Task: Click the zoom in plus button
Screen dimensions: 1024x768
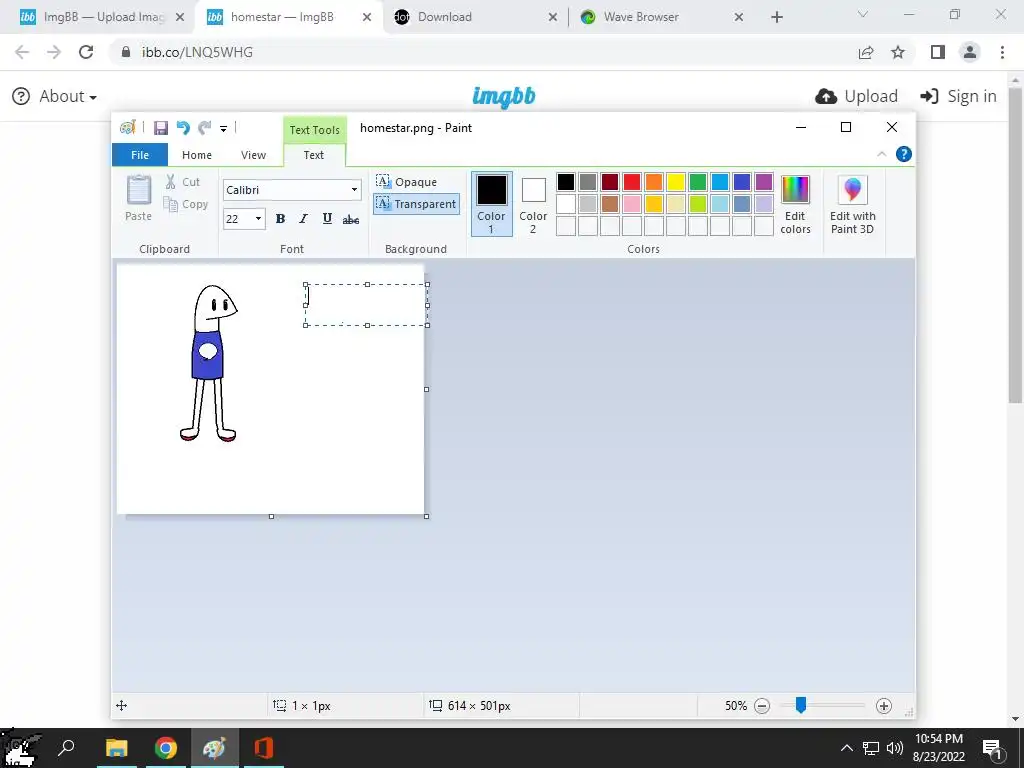Action: pos(884,706)
